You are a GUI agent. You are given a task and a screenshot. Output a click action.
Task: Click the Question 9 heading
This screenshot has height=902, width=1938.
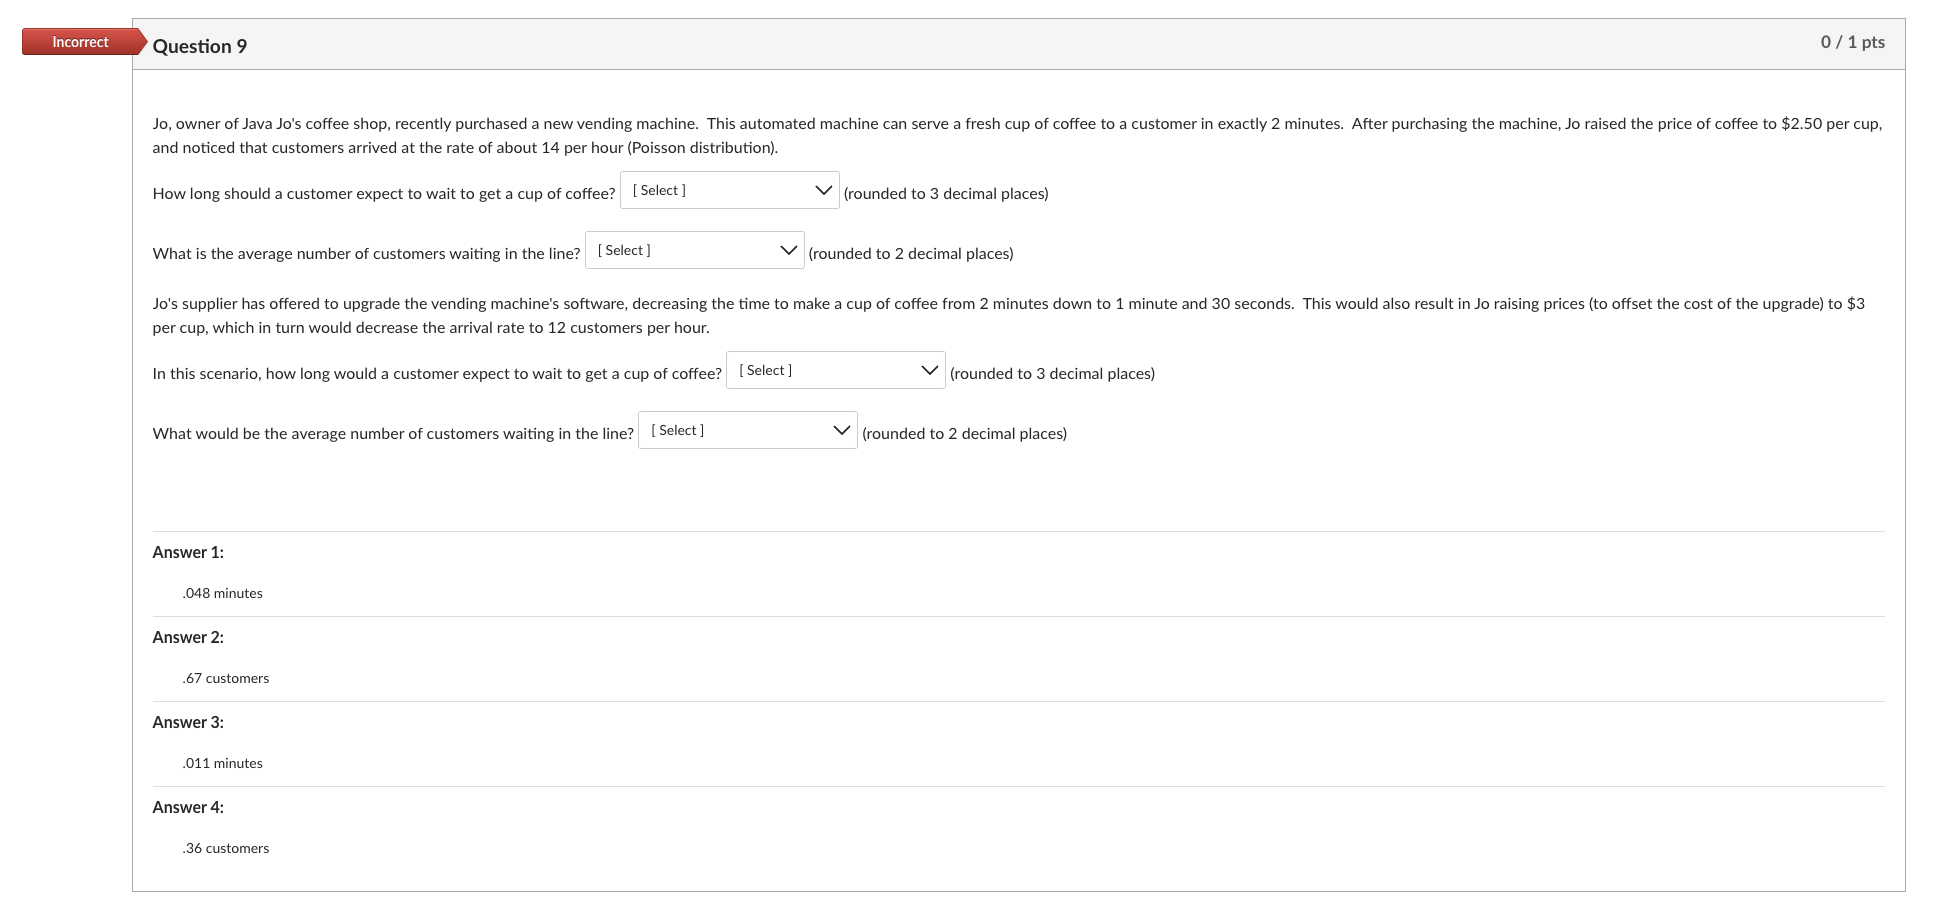[x=200, y=45]
